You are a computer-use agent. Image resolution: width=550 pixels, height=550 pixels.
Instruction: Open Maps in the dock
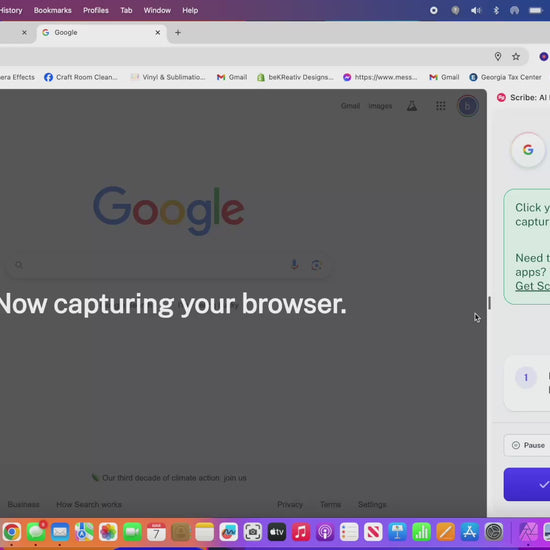click(84, 532)
